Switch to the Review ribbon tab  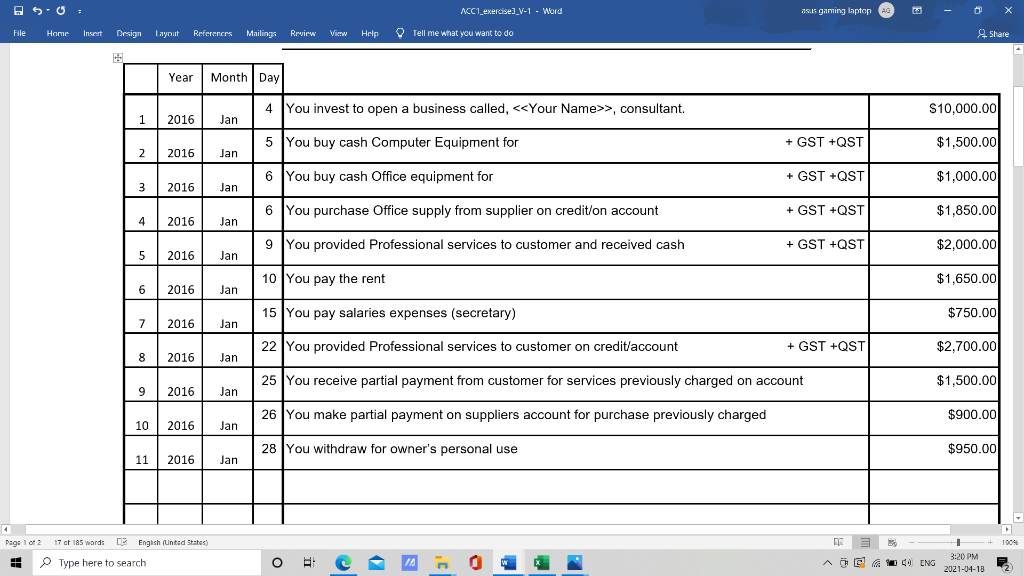coord(302,33)
